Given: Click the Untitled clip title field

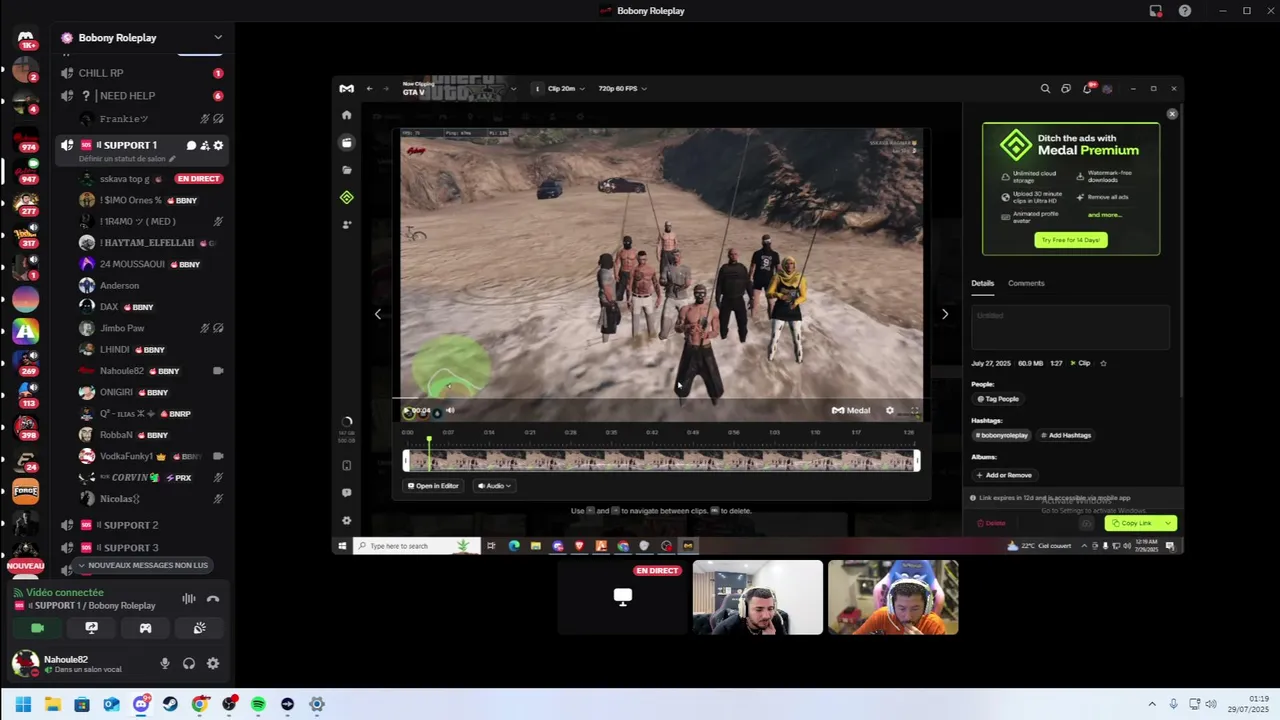Looking at the screenshot, I should point(1070,327).
